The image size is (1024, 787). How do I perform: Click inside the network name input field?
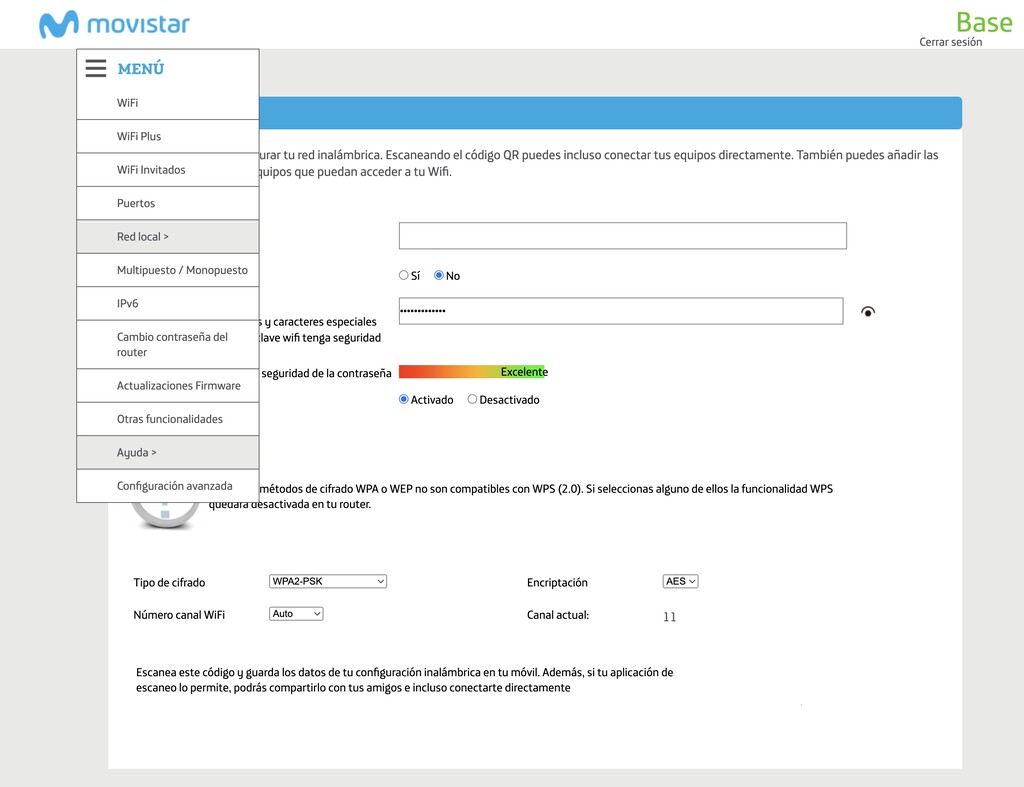pos(621,235)
